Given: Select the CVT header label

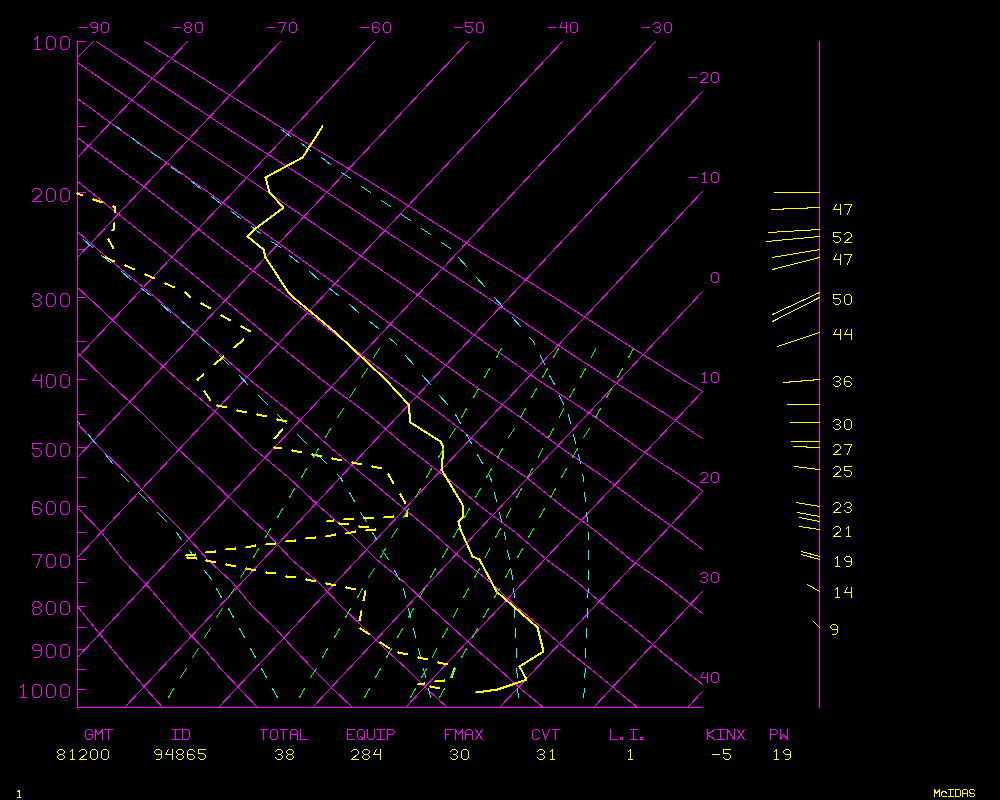Looking at the screenshot, I should coord(545,735).
